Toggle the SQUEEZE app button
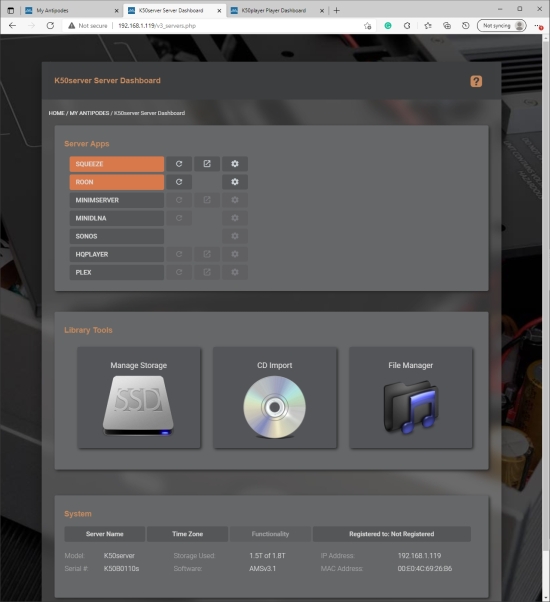The image size is (550, 602). 117,164
